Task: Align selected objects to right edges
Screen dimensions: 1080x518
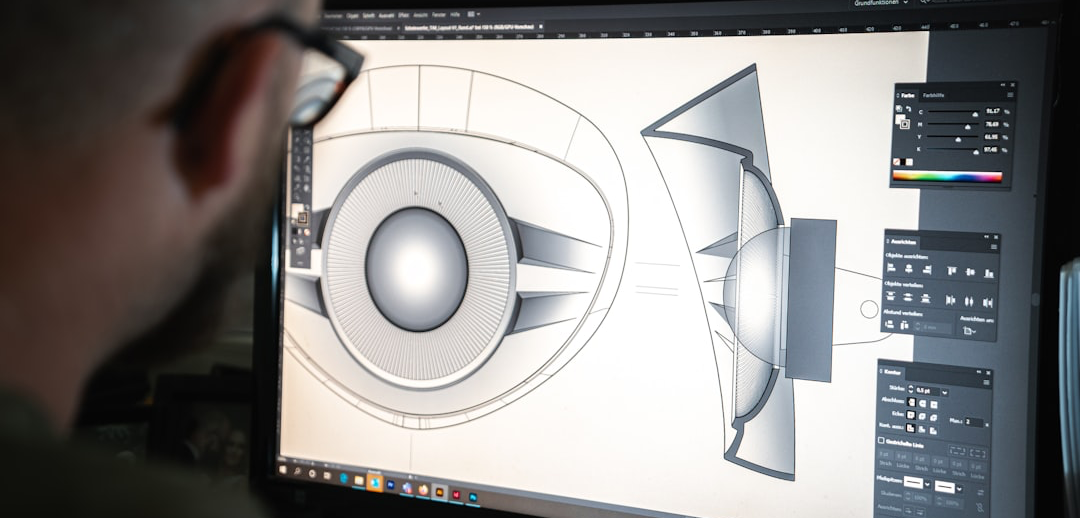Action: coord(927,270)
